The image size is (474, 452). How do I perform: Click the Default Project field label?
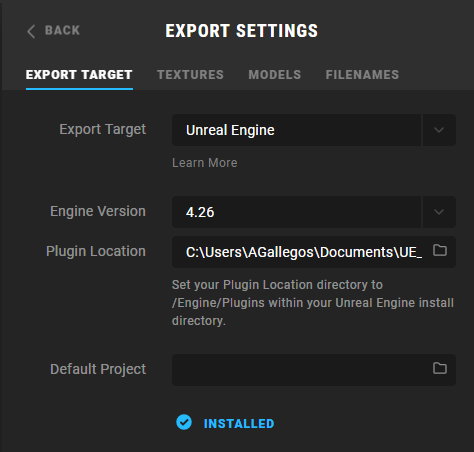pos(98,369)
